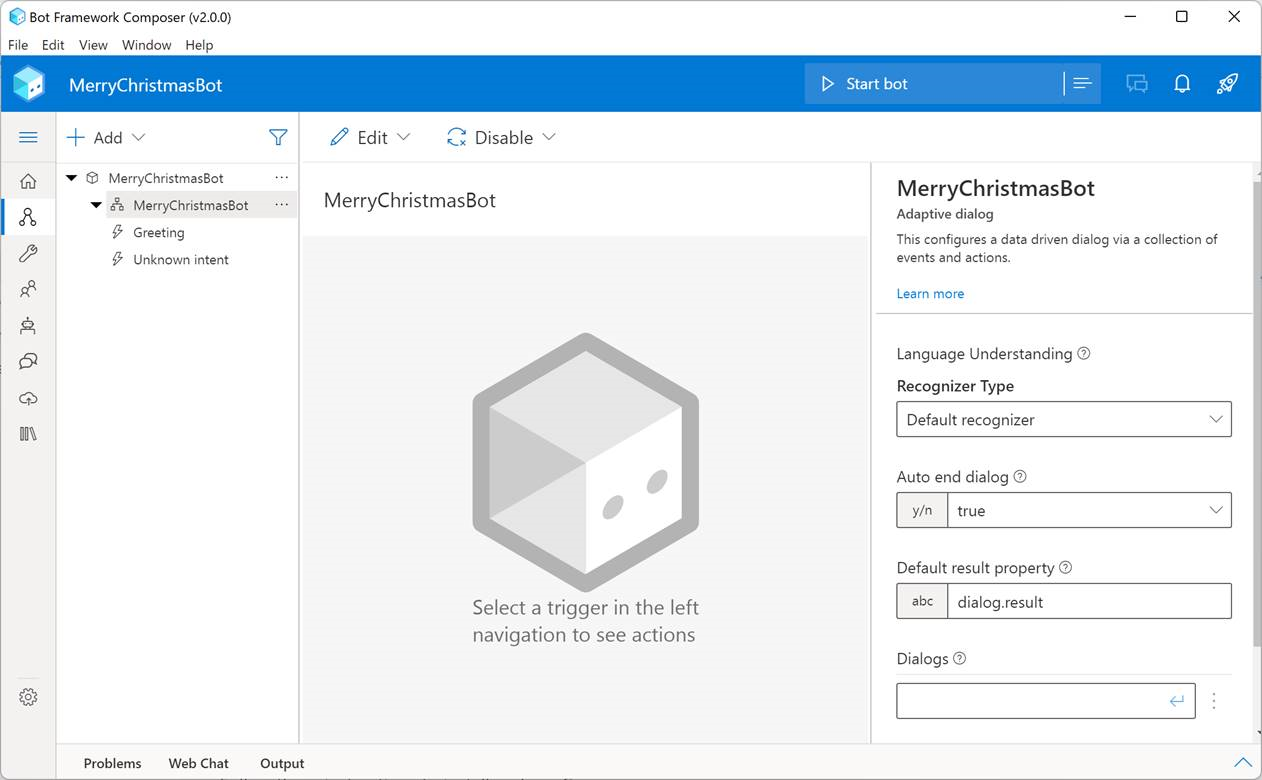The width and height of the screenshot is (1262, 780).
Task: Open the Add dropdown menu
Action: click(x=106, y=138)
